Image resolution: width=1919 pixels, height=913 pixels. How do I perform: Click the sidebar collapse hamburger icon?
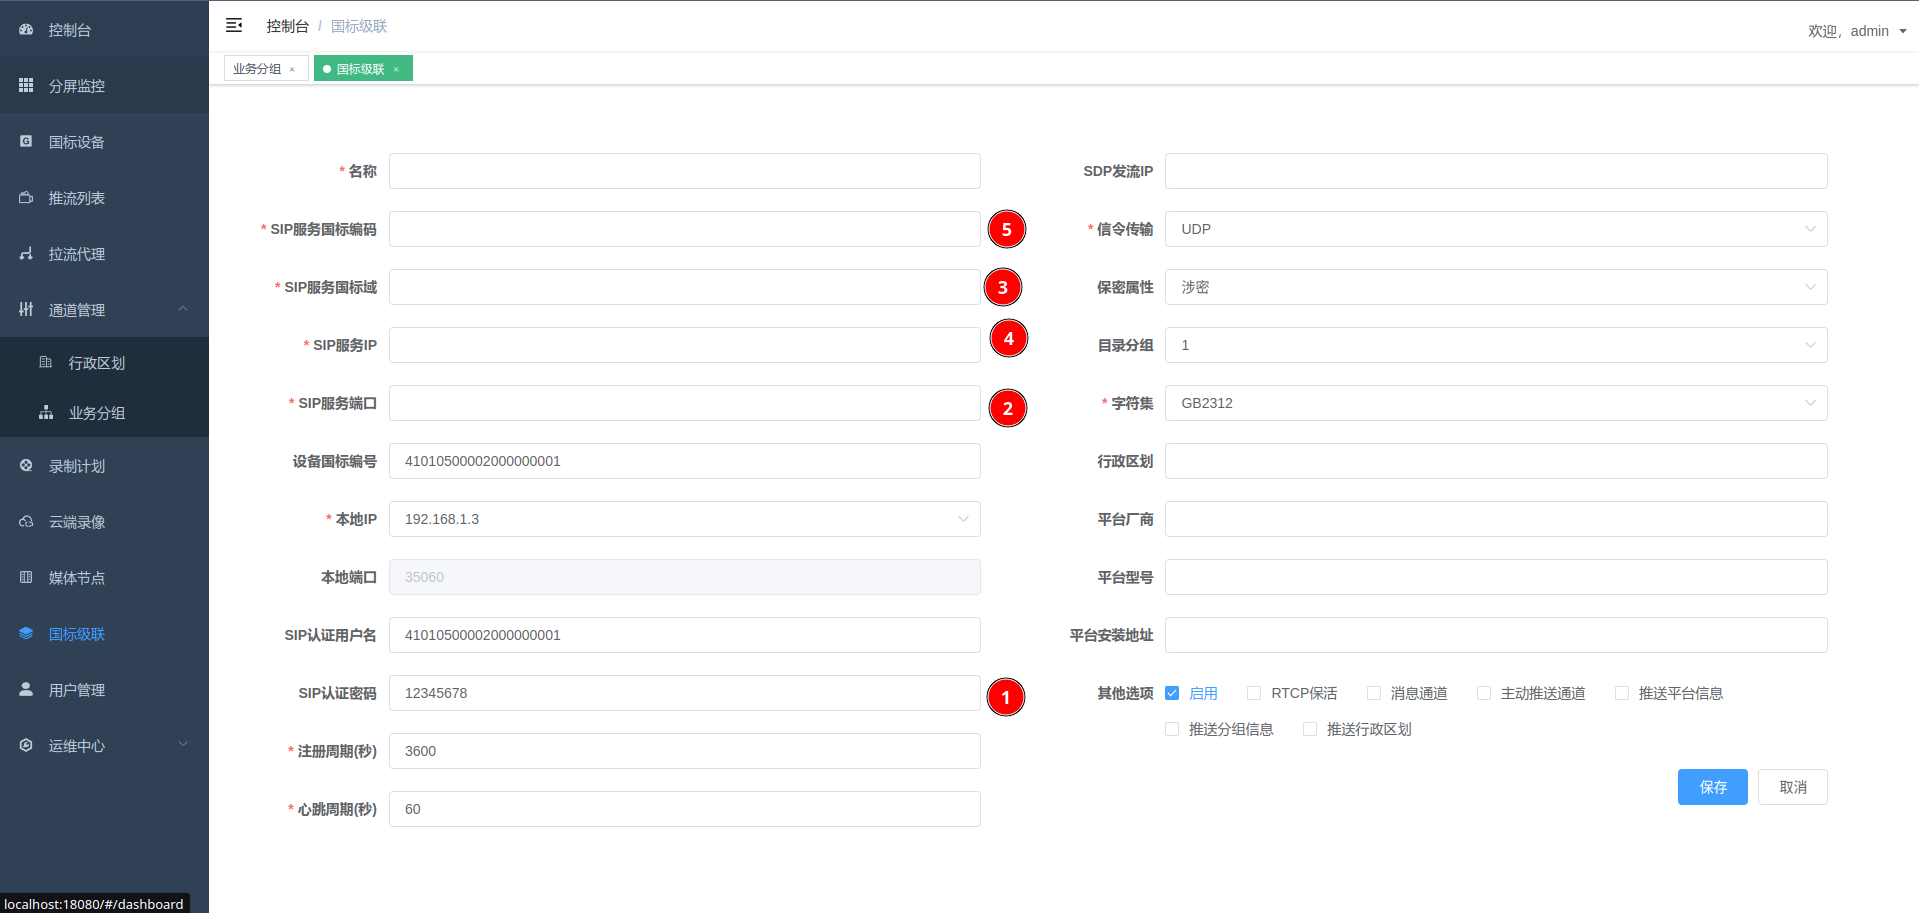(x=234, y=26)
